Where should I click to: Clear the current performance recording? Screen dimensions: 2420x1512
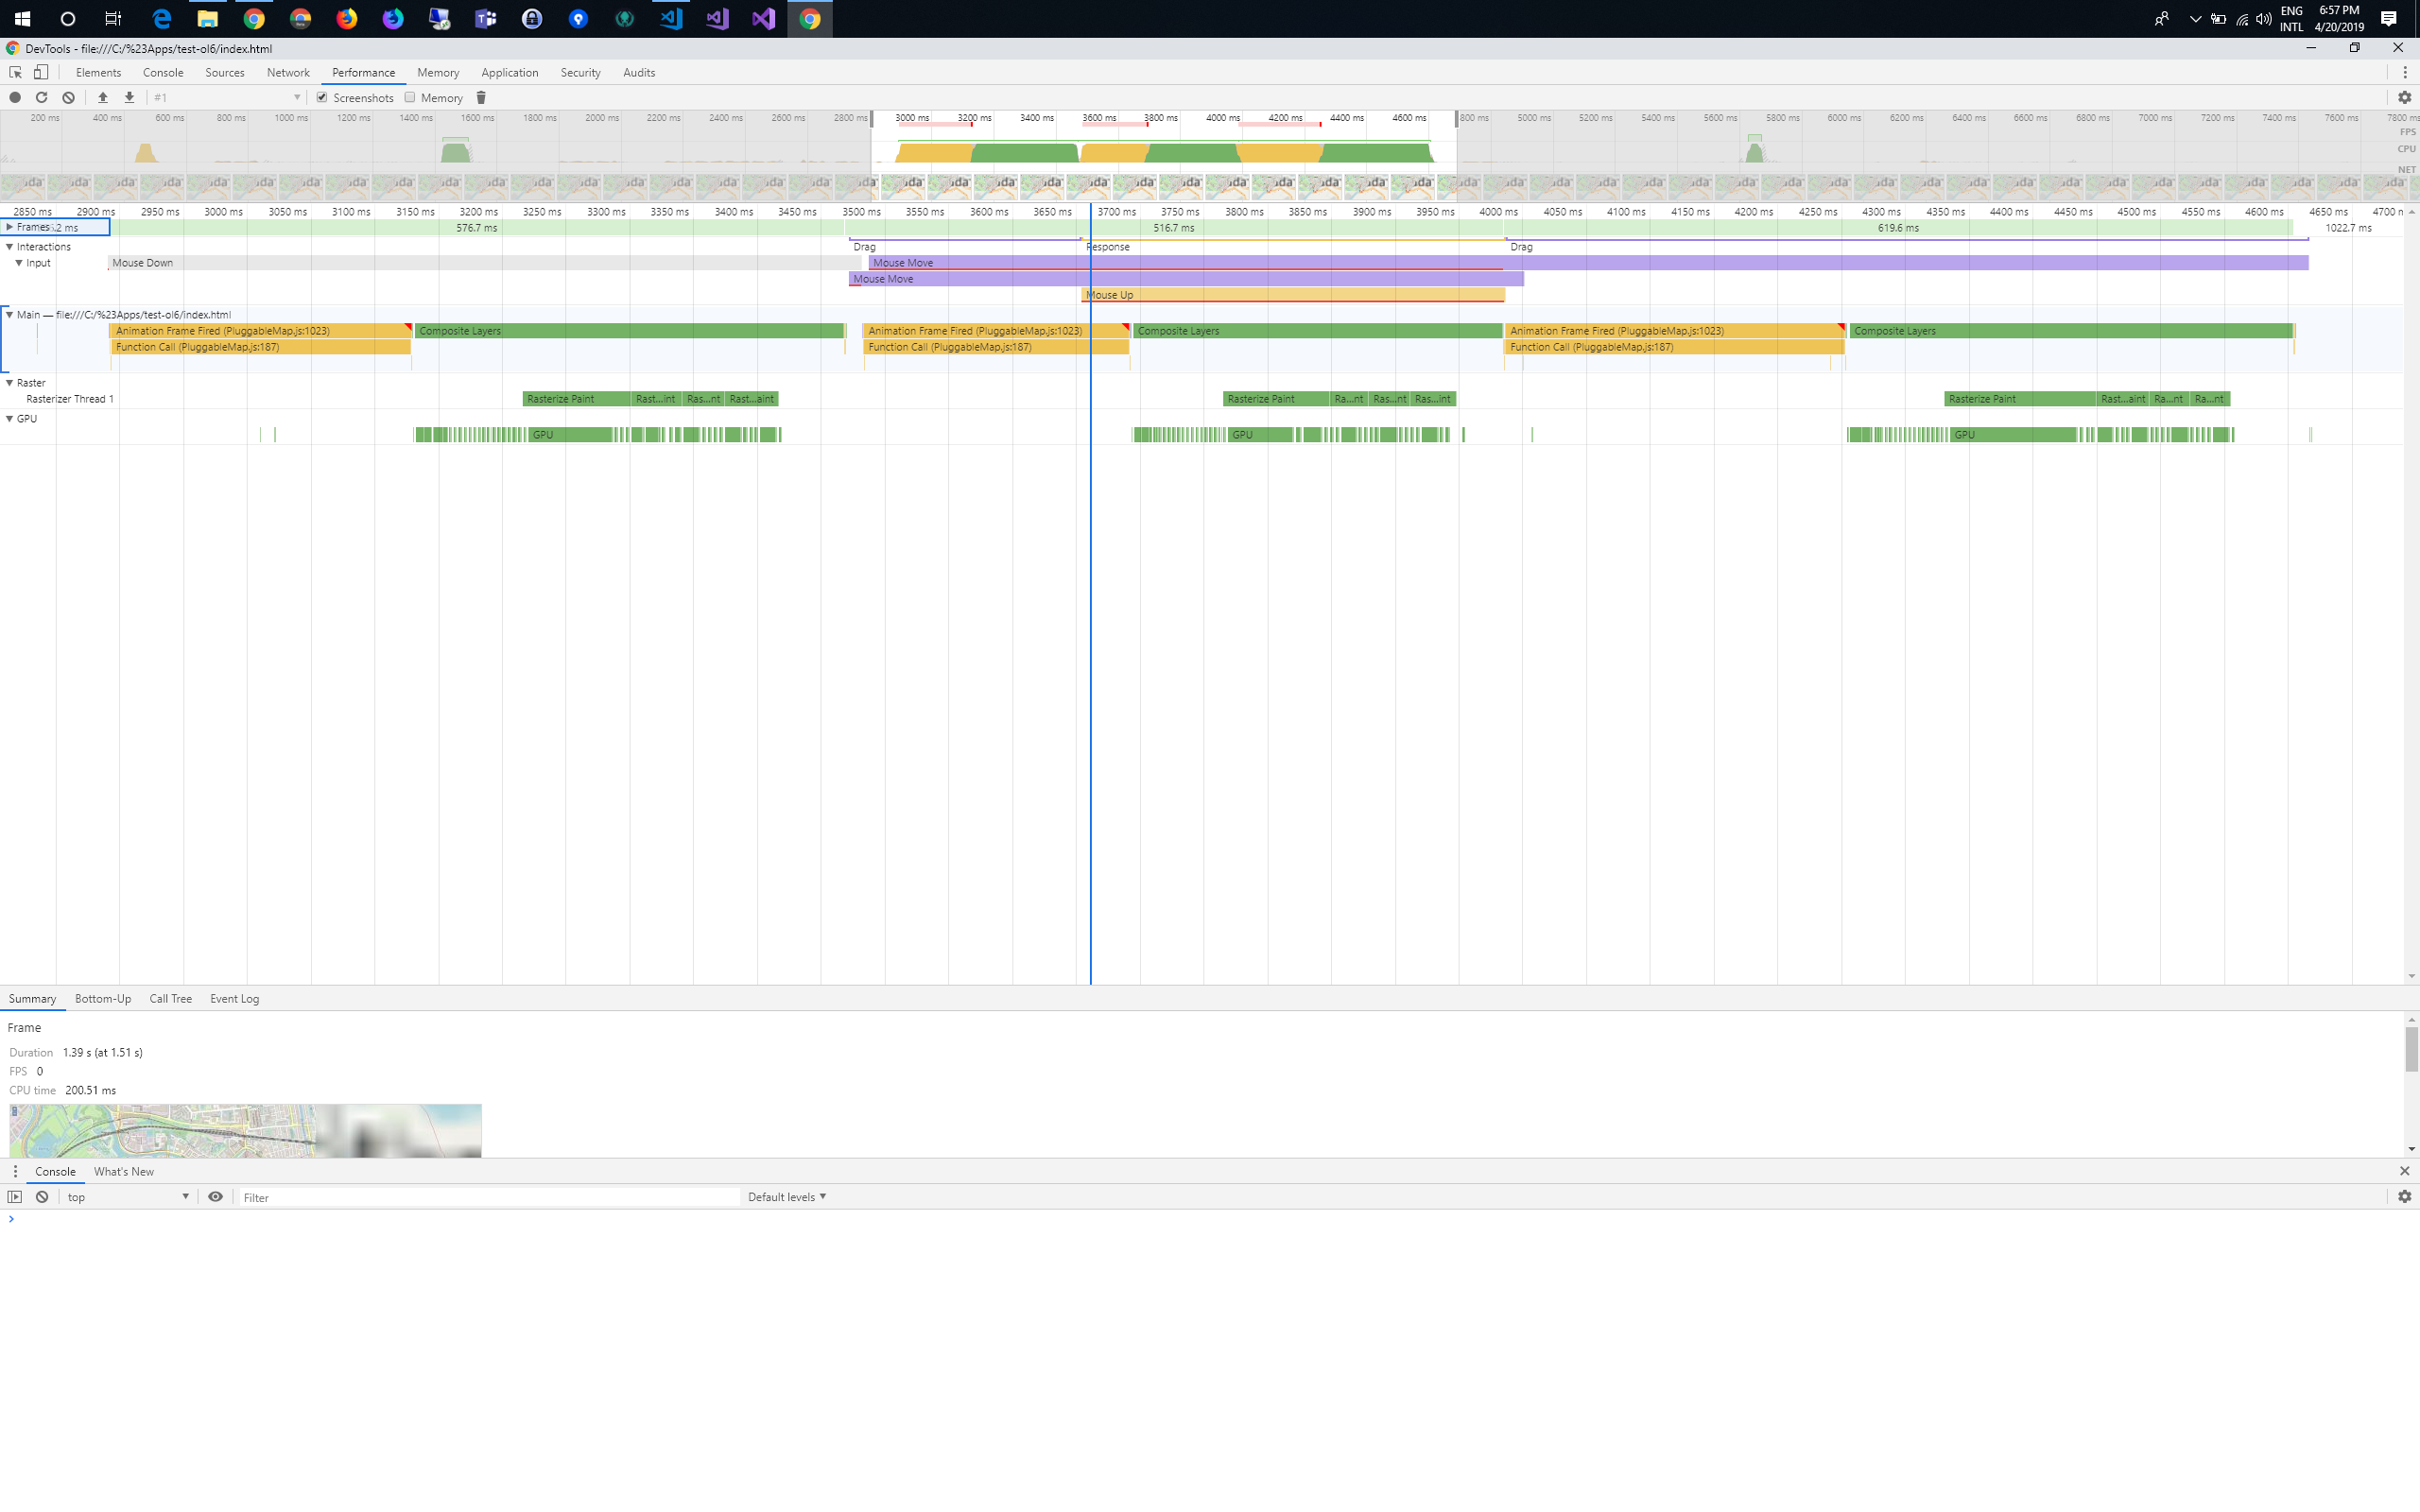click(68, 97)
